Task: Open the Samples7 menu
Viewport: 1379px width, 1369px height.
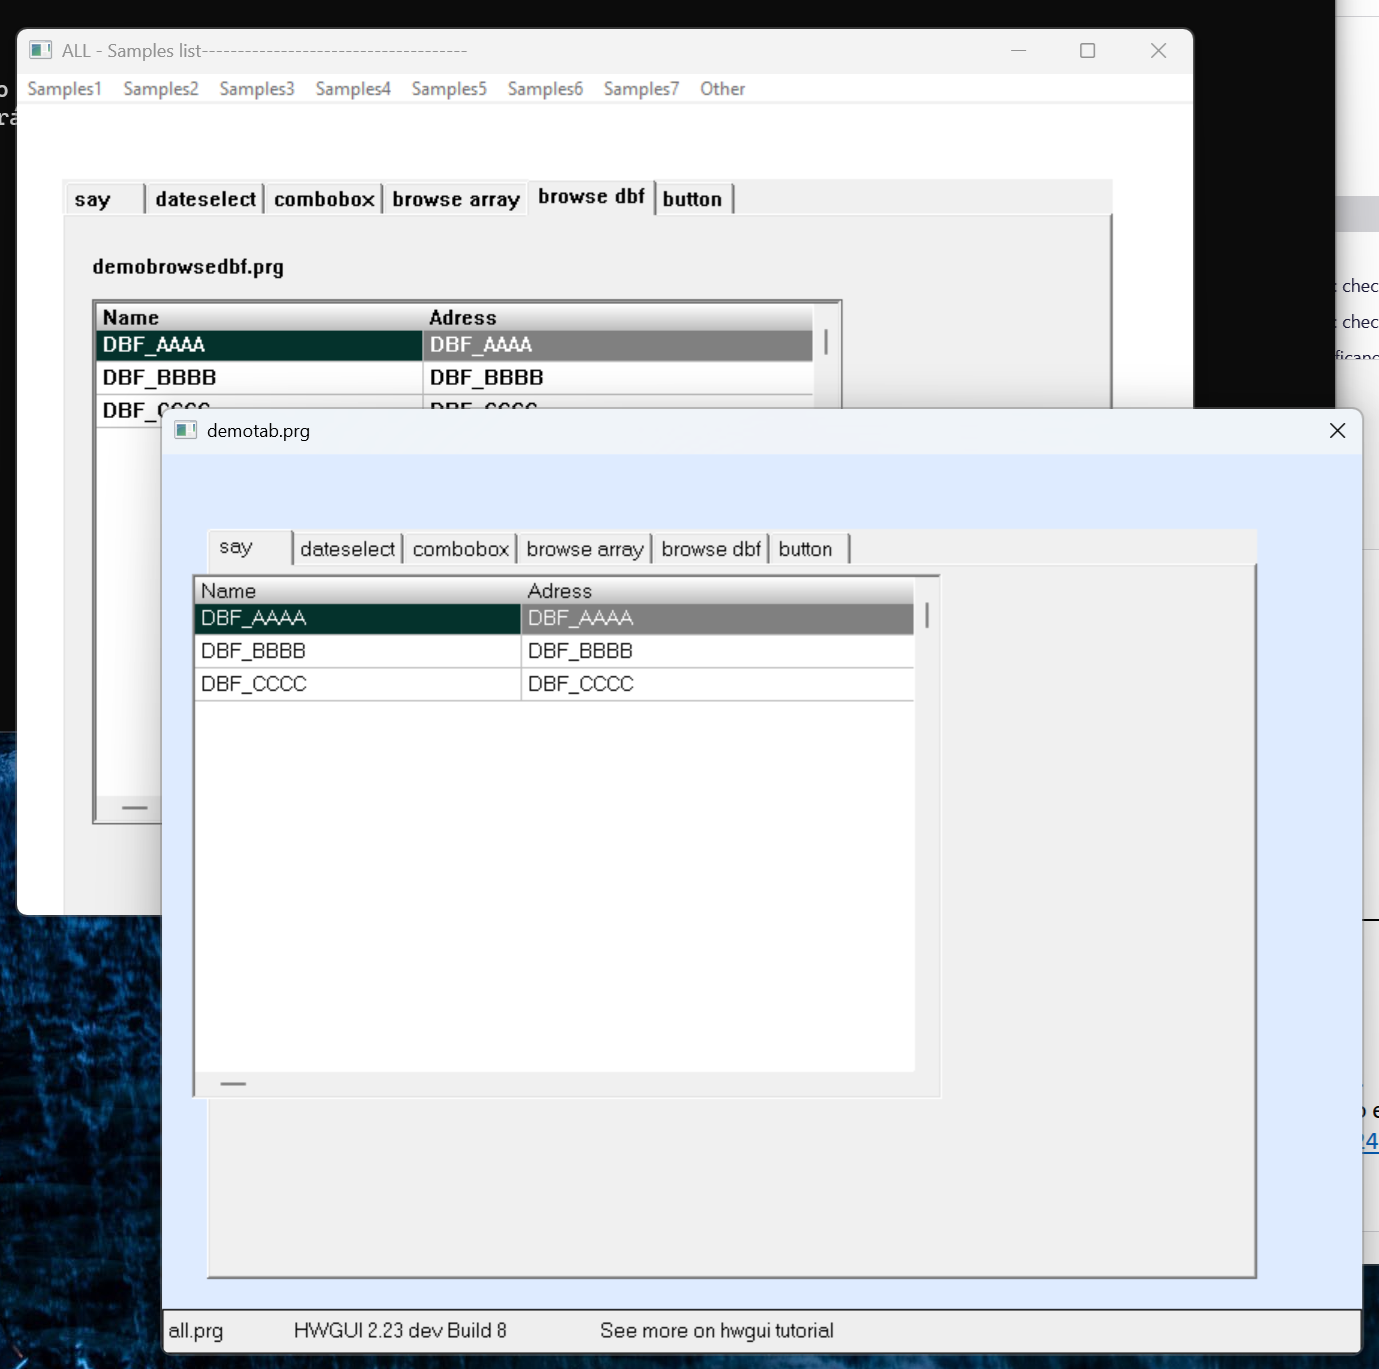Action: [x=641, y=89]
